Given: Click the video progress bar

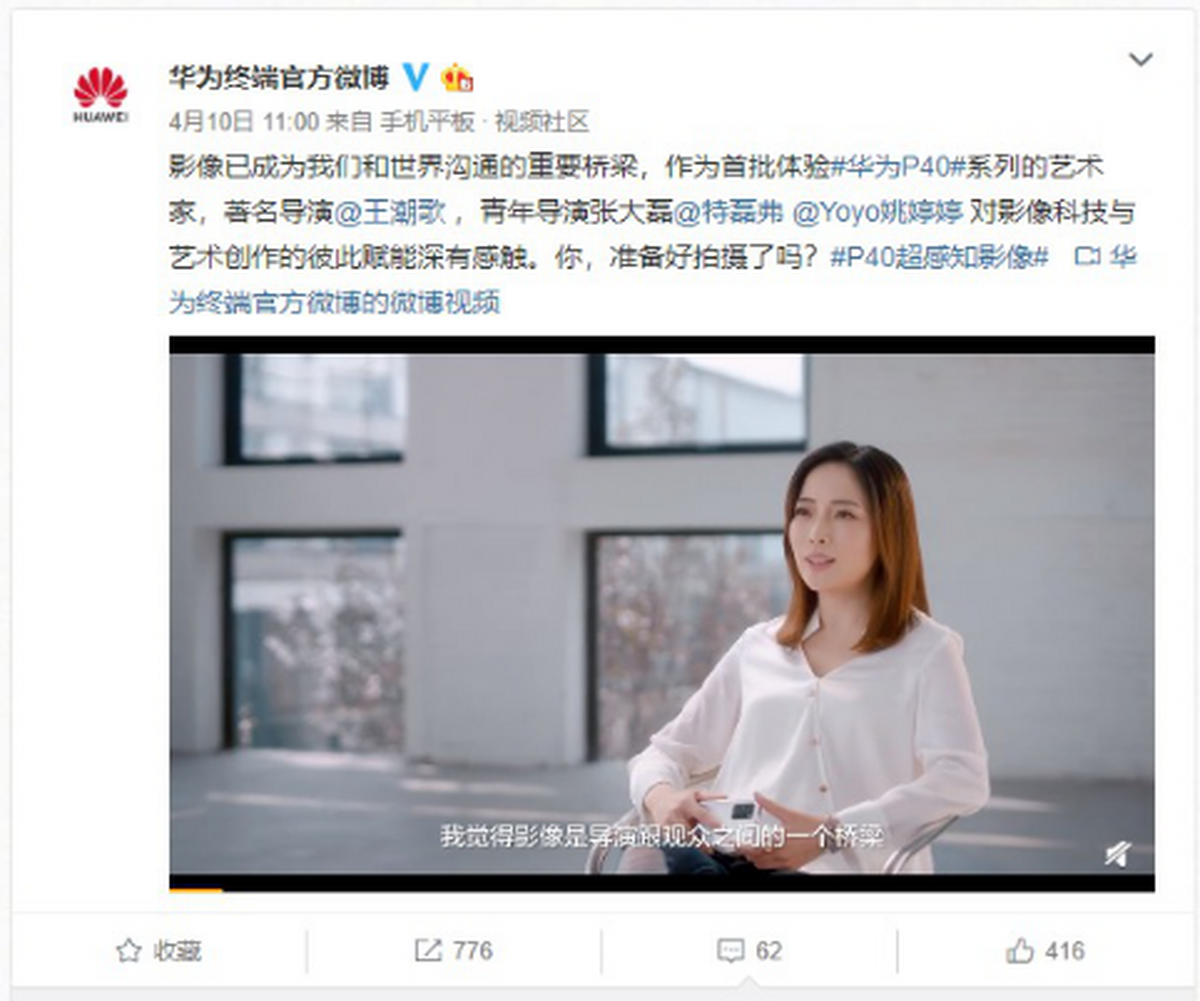Looking at the screenshot, I should click(x=662, y=888).
